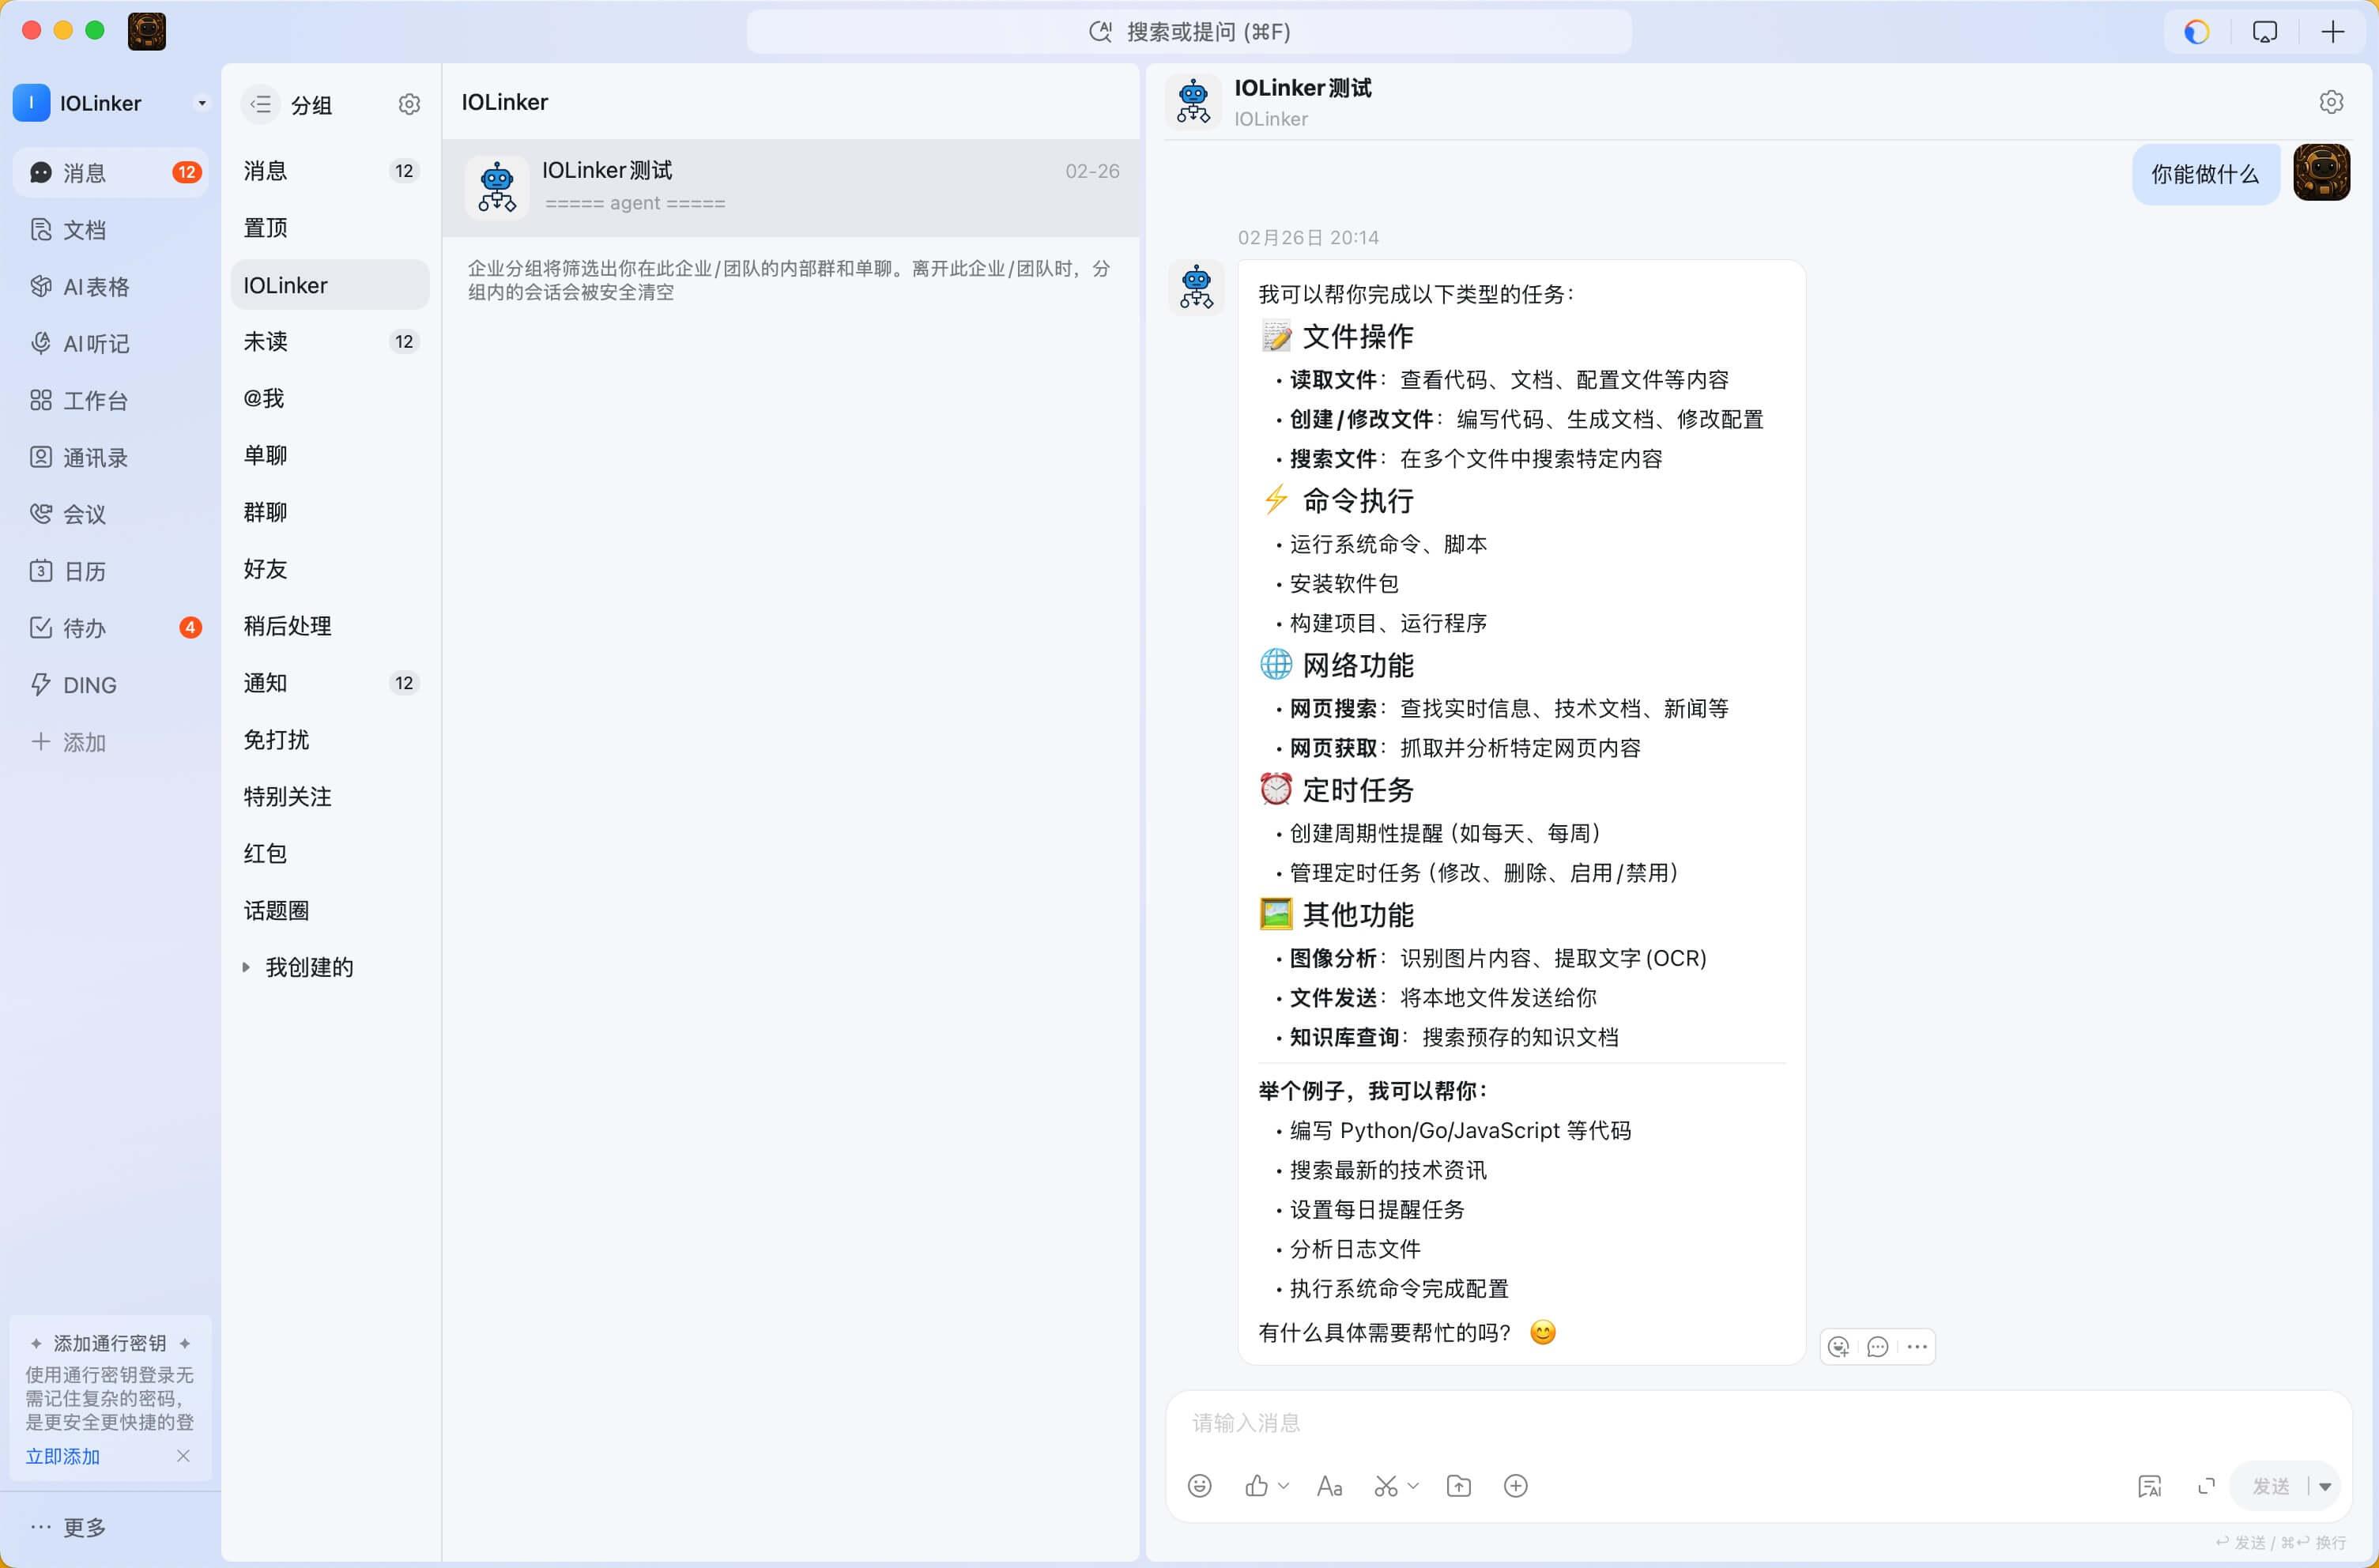Click the bot avatar beside the task list message
This screenshot has width=2379, height=1568.
pyautogui.click(x=1196, y=288)
